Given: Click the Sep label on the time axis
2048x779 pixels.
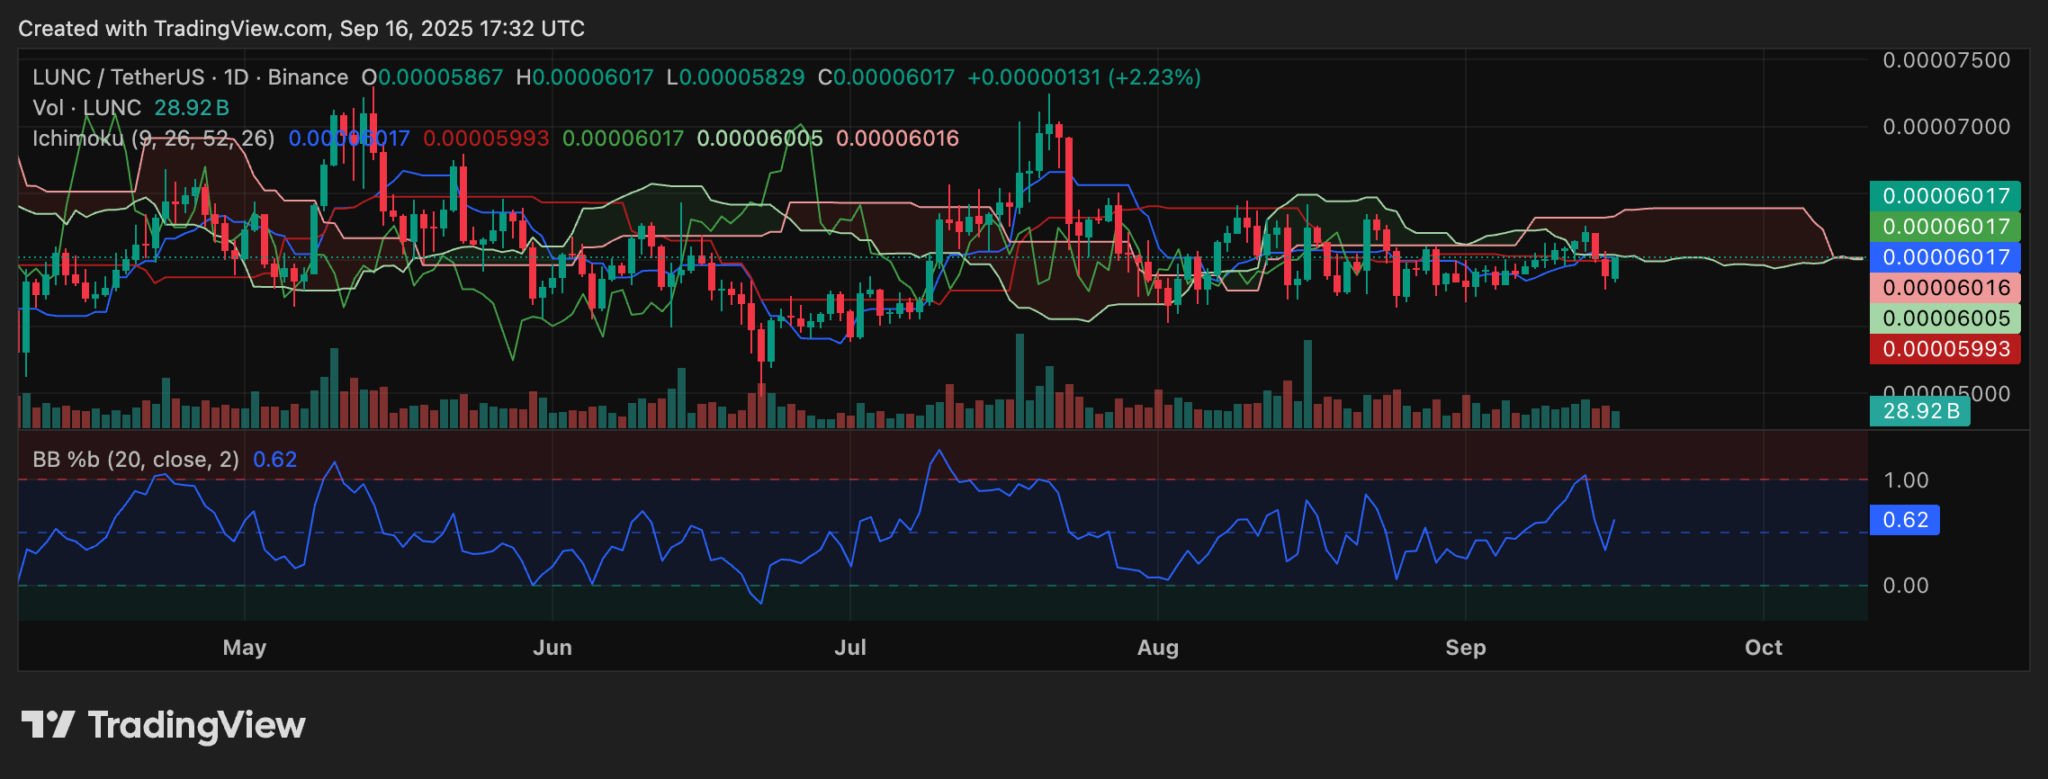Looking at the screenshot, I should pos(1465,647).
